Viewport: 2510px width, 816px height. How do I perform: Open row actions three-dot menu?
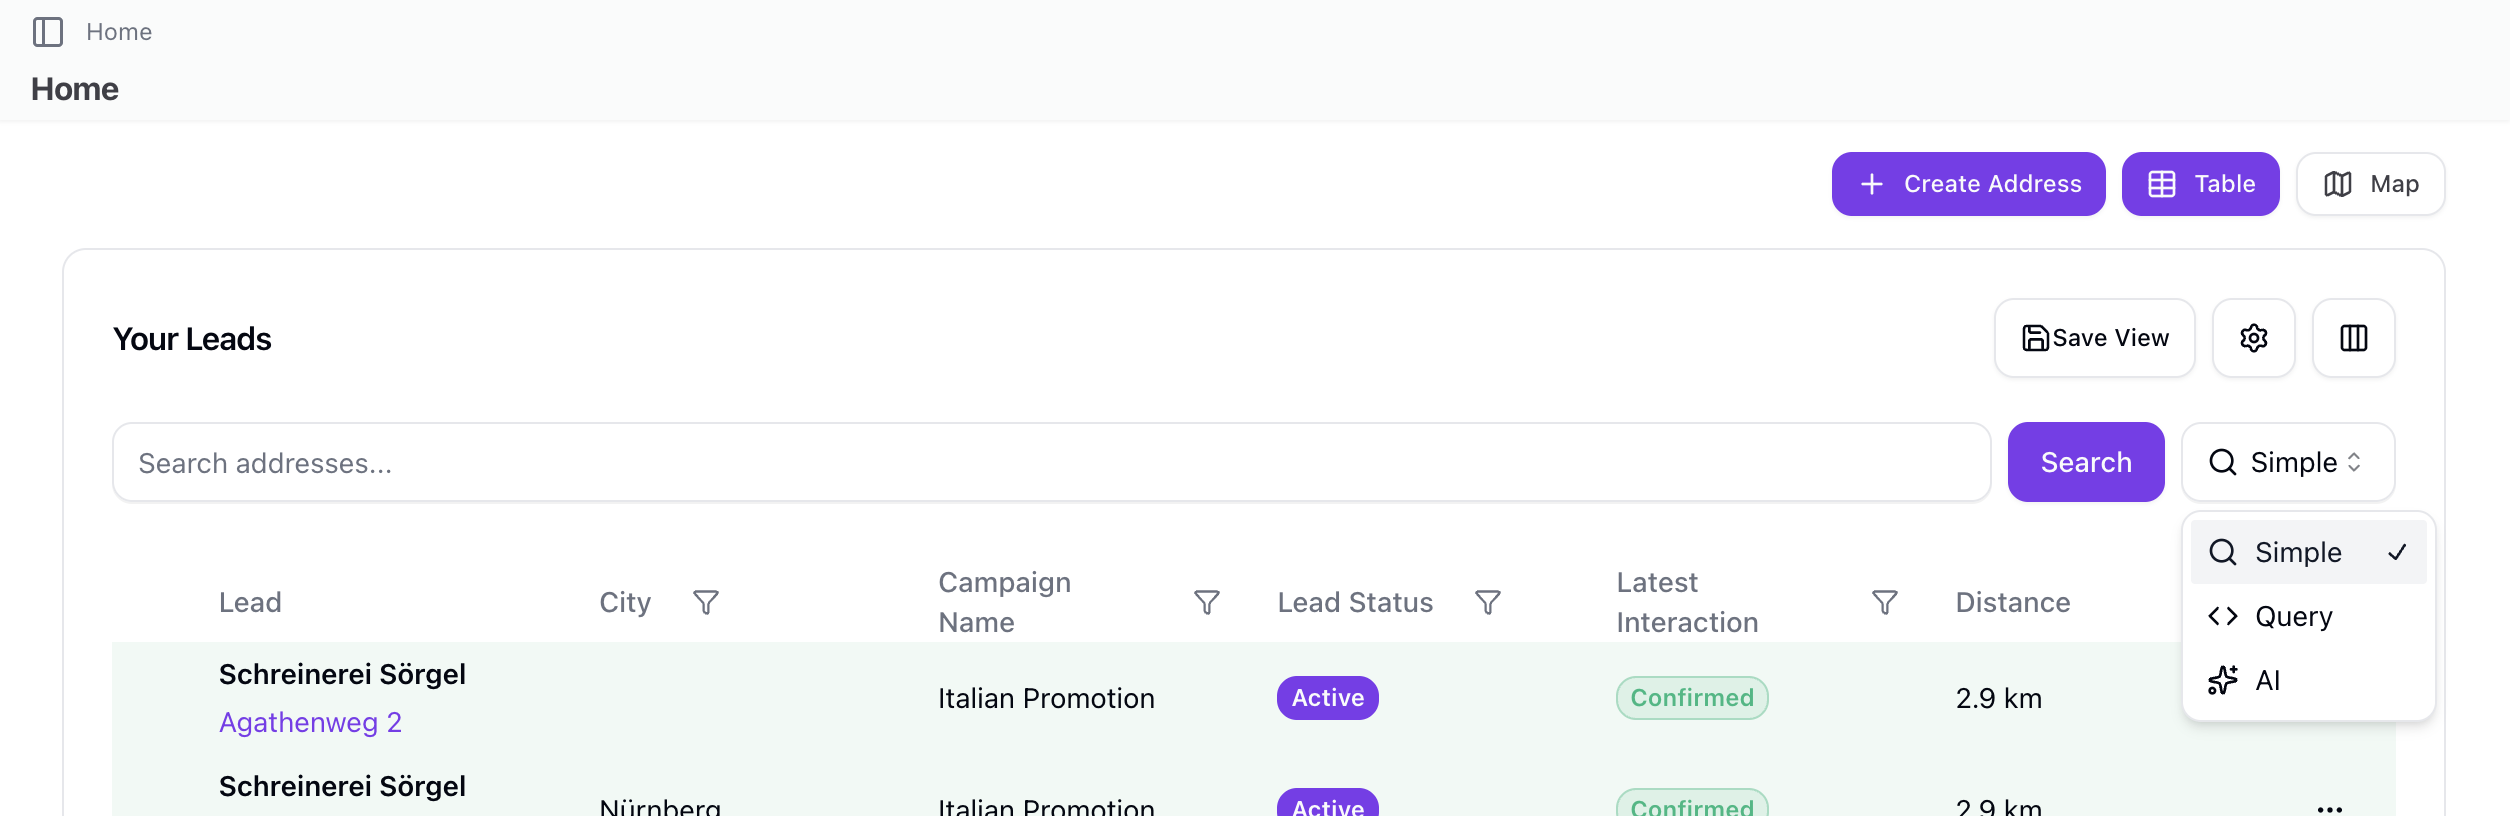click(2330, 808)
